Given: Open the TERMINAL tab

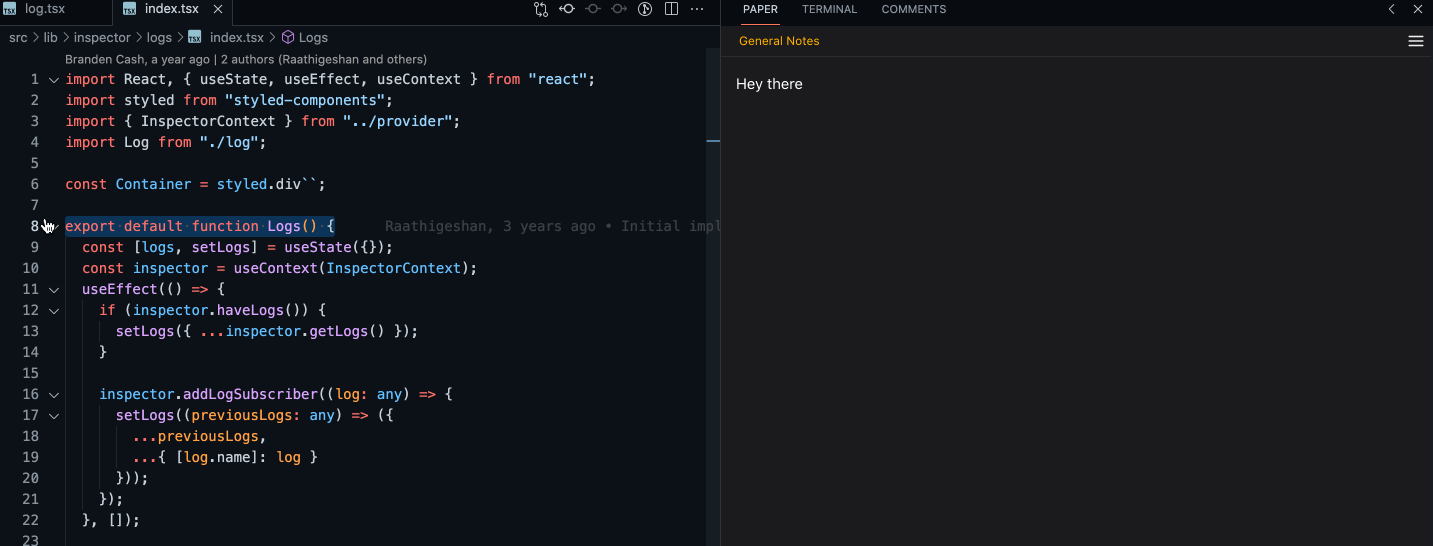Looking at the screenshot, I should pyautogui.click(x=829, y=9).
